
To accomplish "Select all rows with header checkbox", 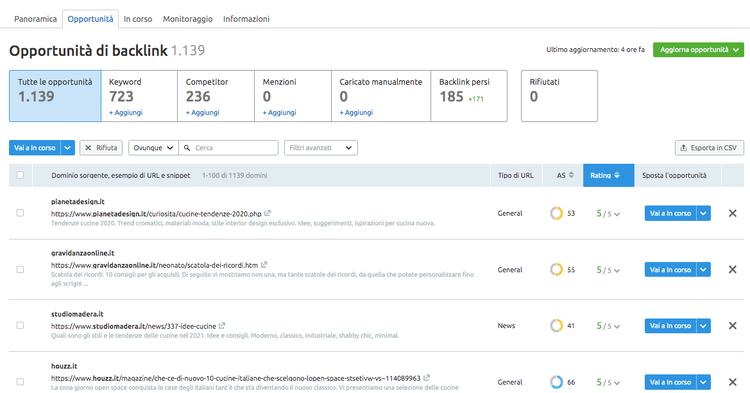I will (x=20, y=175).
